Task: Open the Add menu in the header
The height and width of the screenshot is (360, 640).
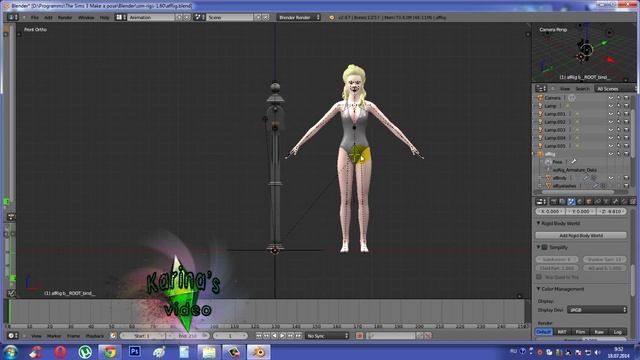Action: [48, 18]
